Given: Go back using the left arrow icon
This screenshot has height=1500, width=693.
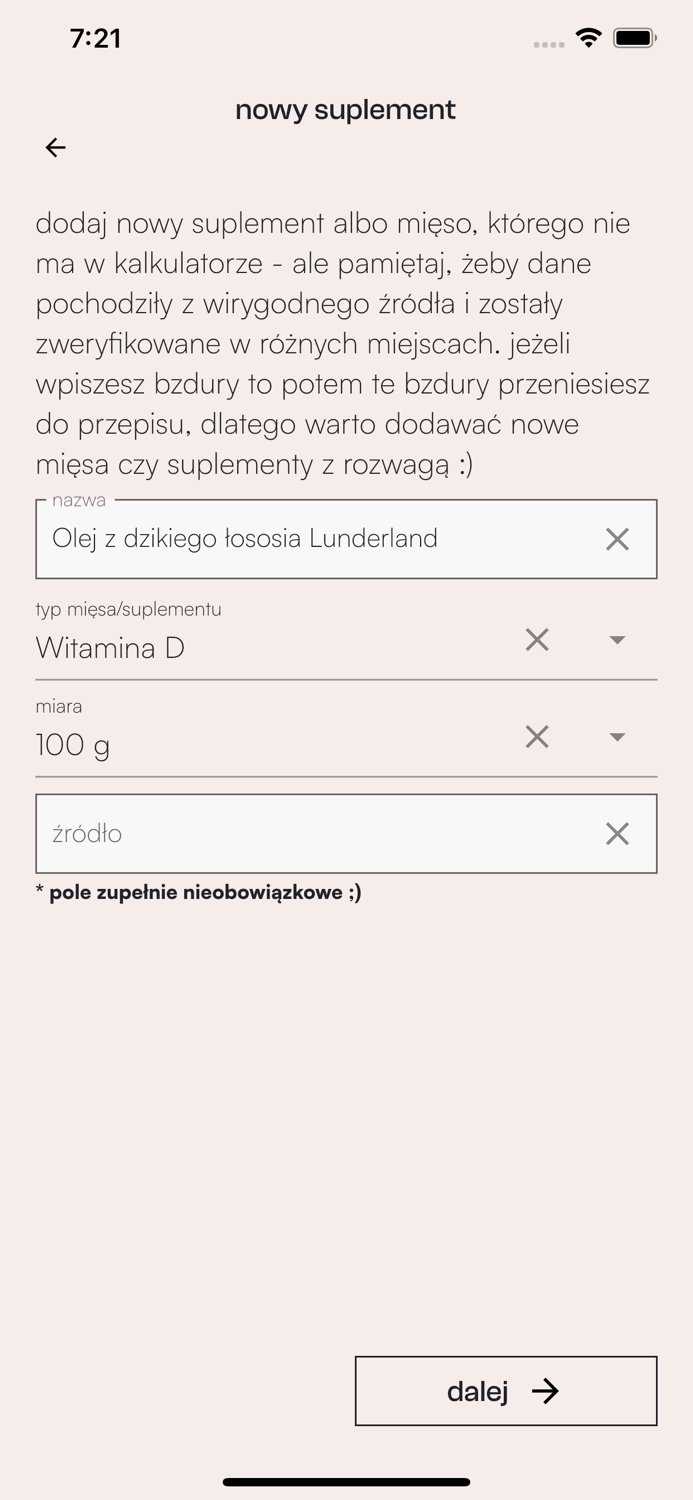Looking at the screenshot, I should [x=56, y=148].
